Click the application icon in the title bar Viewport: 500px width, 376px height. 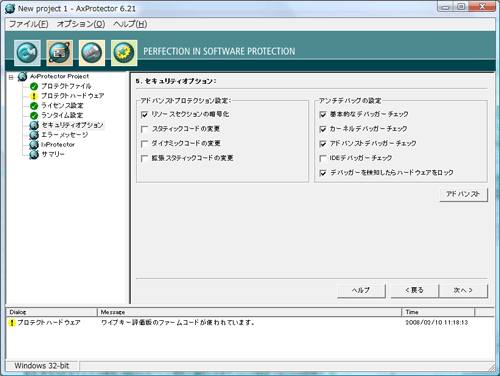(10, 9)
